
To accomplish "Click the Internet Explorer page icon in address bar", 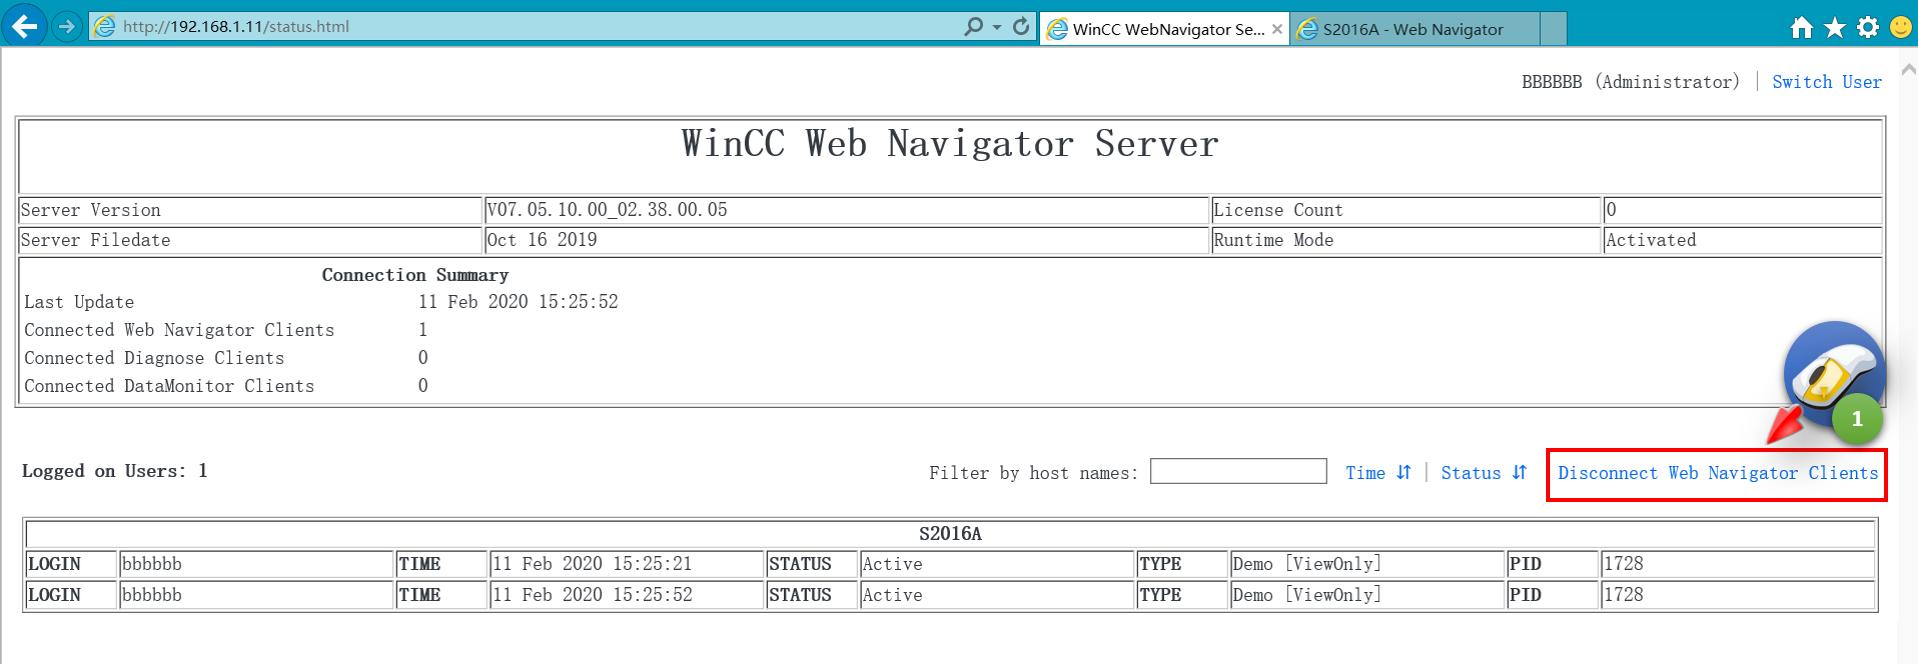I will click(x=105, y=26).
